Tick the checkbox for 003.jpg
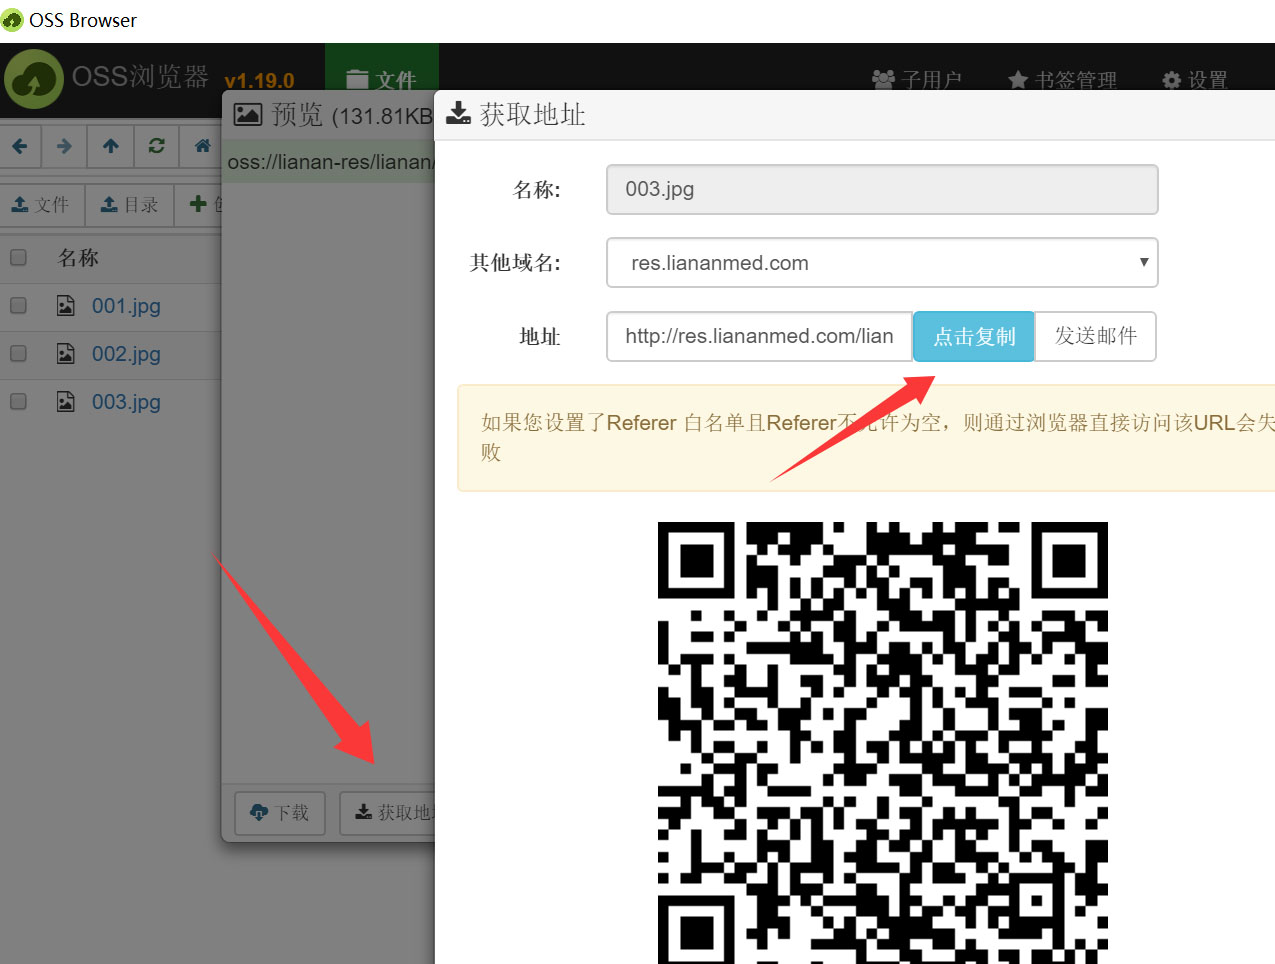 [x=18, y=402]
